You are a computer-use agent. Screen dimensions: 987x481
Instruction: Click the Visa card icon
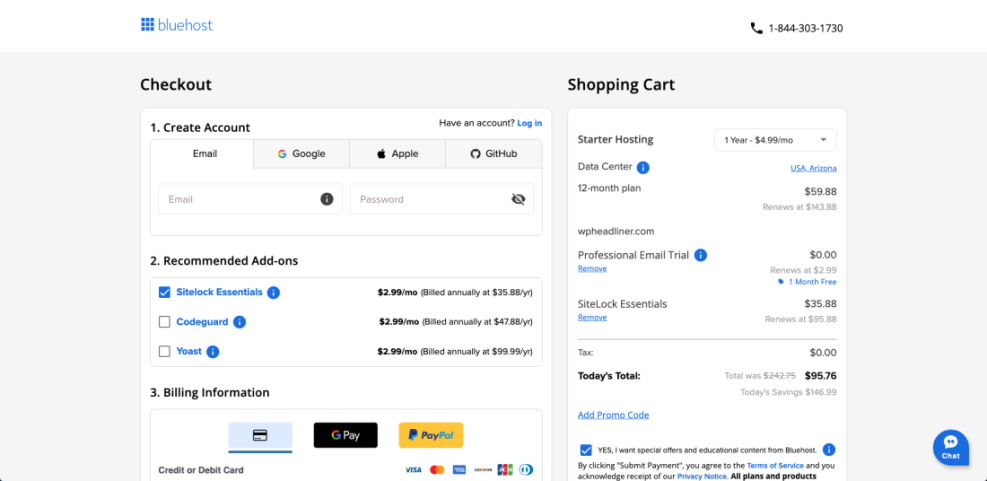tap(413, 470)
